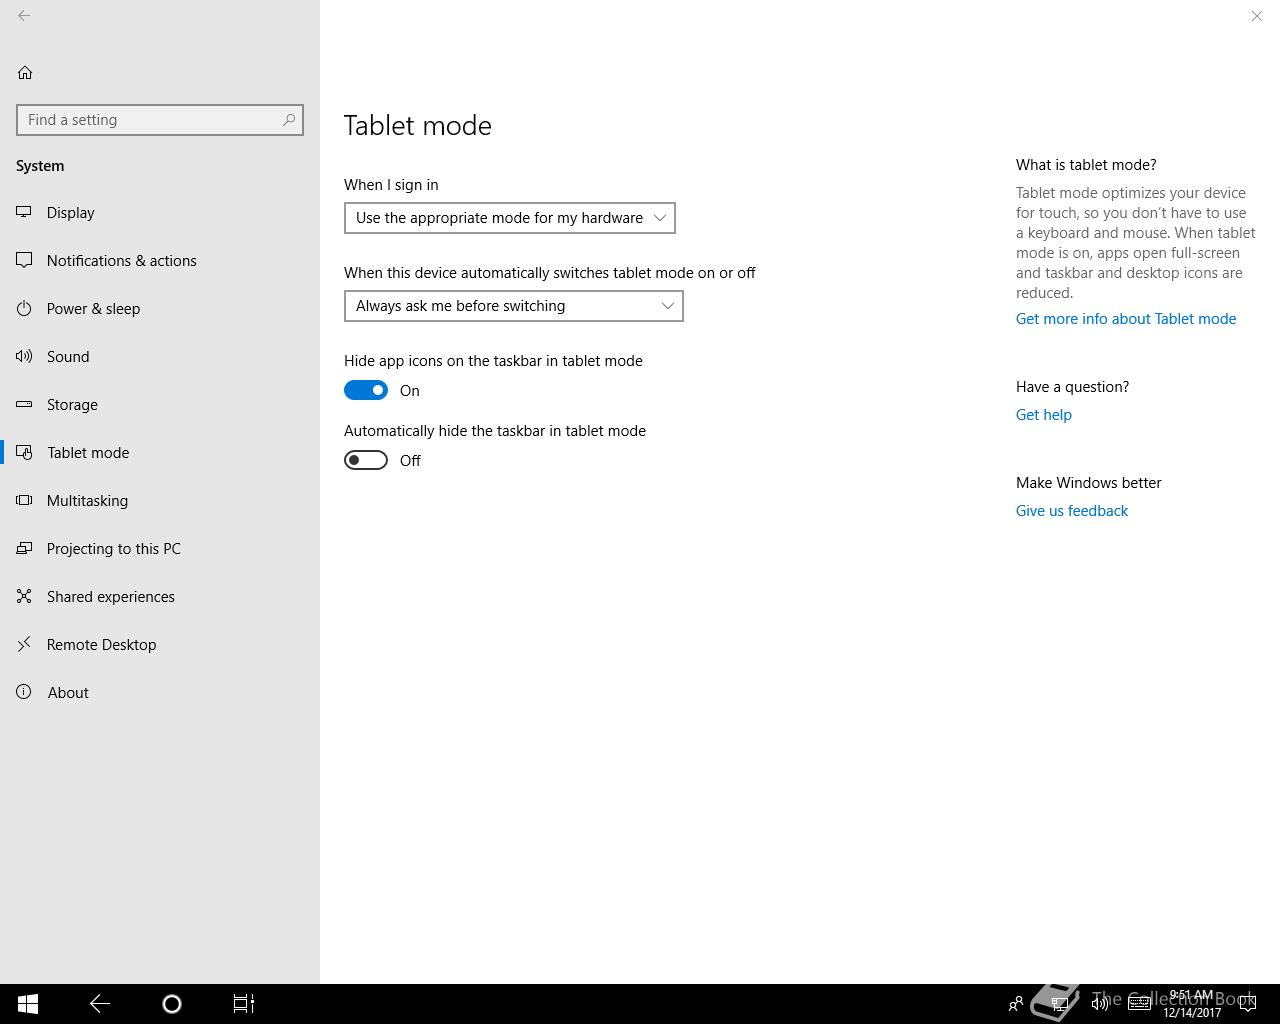This screenshot has height=1024, width=1280.
Task: Open Cortana circle on the taskbar
Action: pyautogui.click(x=172, y=1004)
